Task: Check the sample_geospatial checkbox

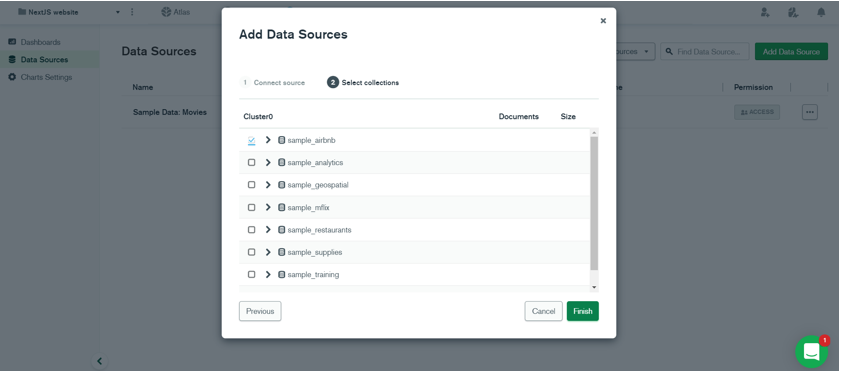Action: pyautogui.click(x=252, y=185)
